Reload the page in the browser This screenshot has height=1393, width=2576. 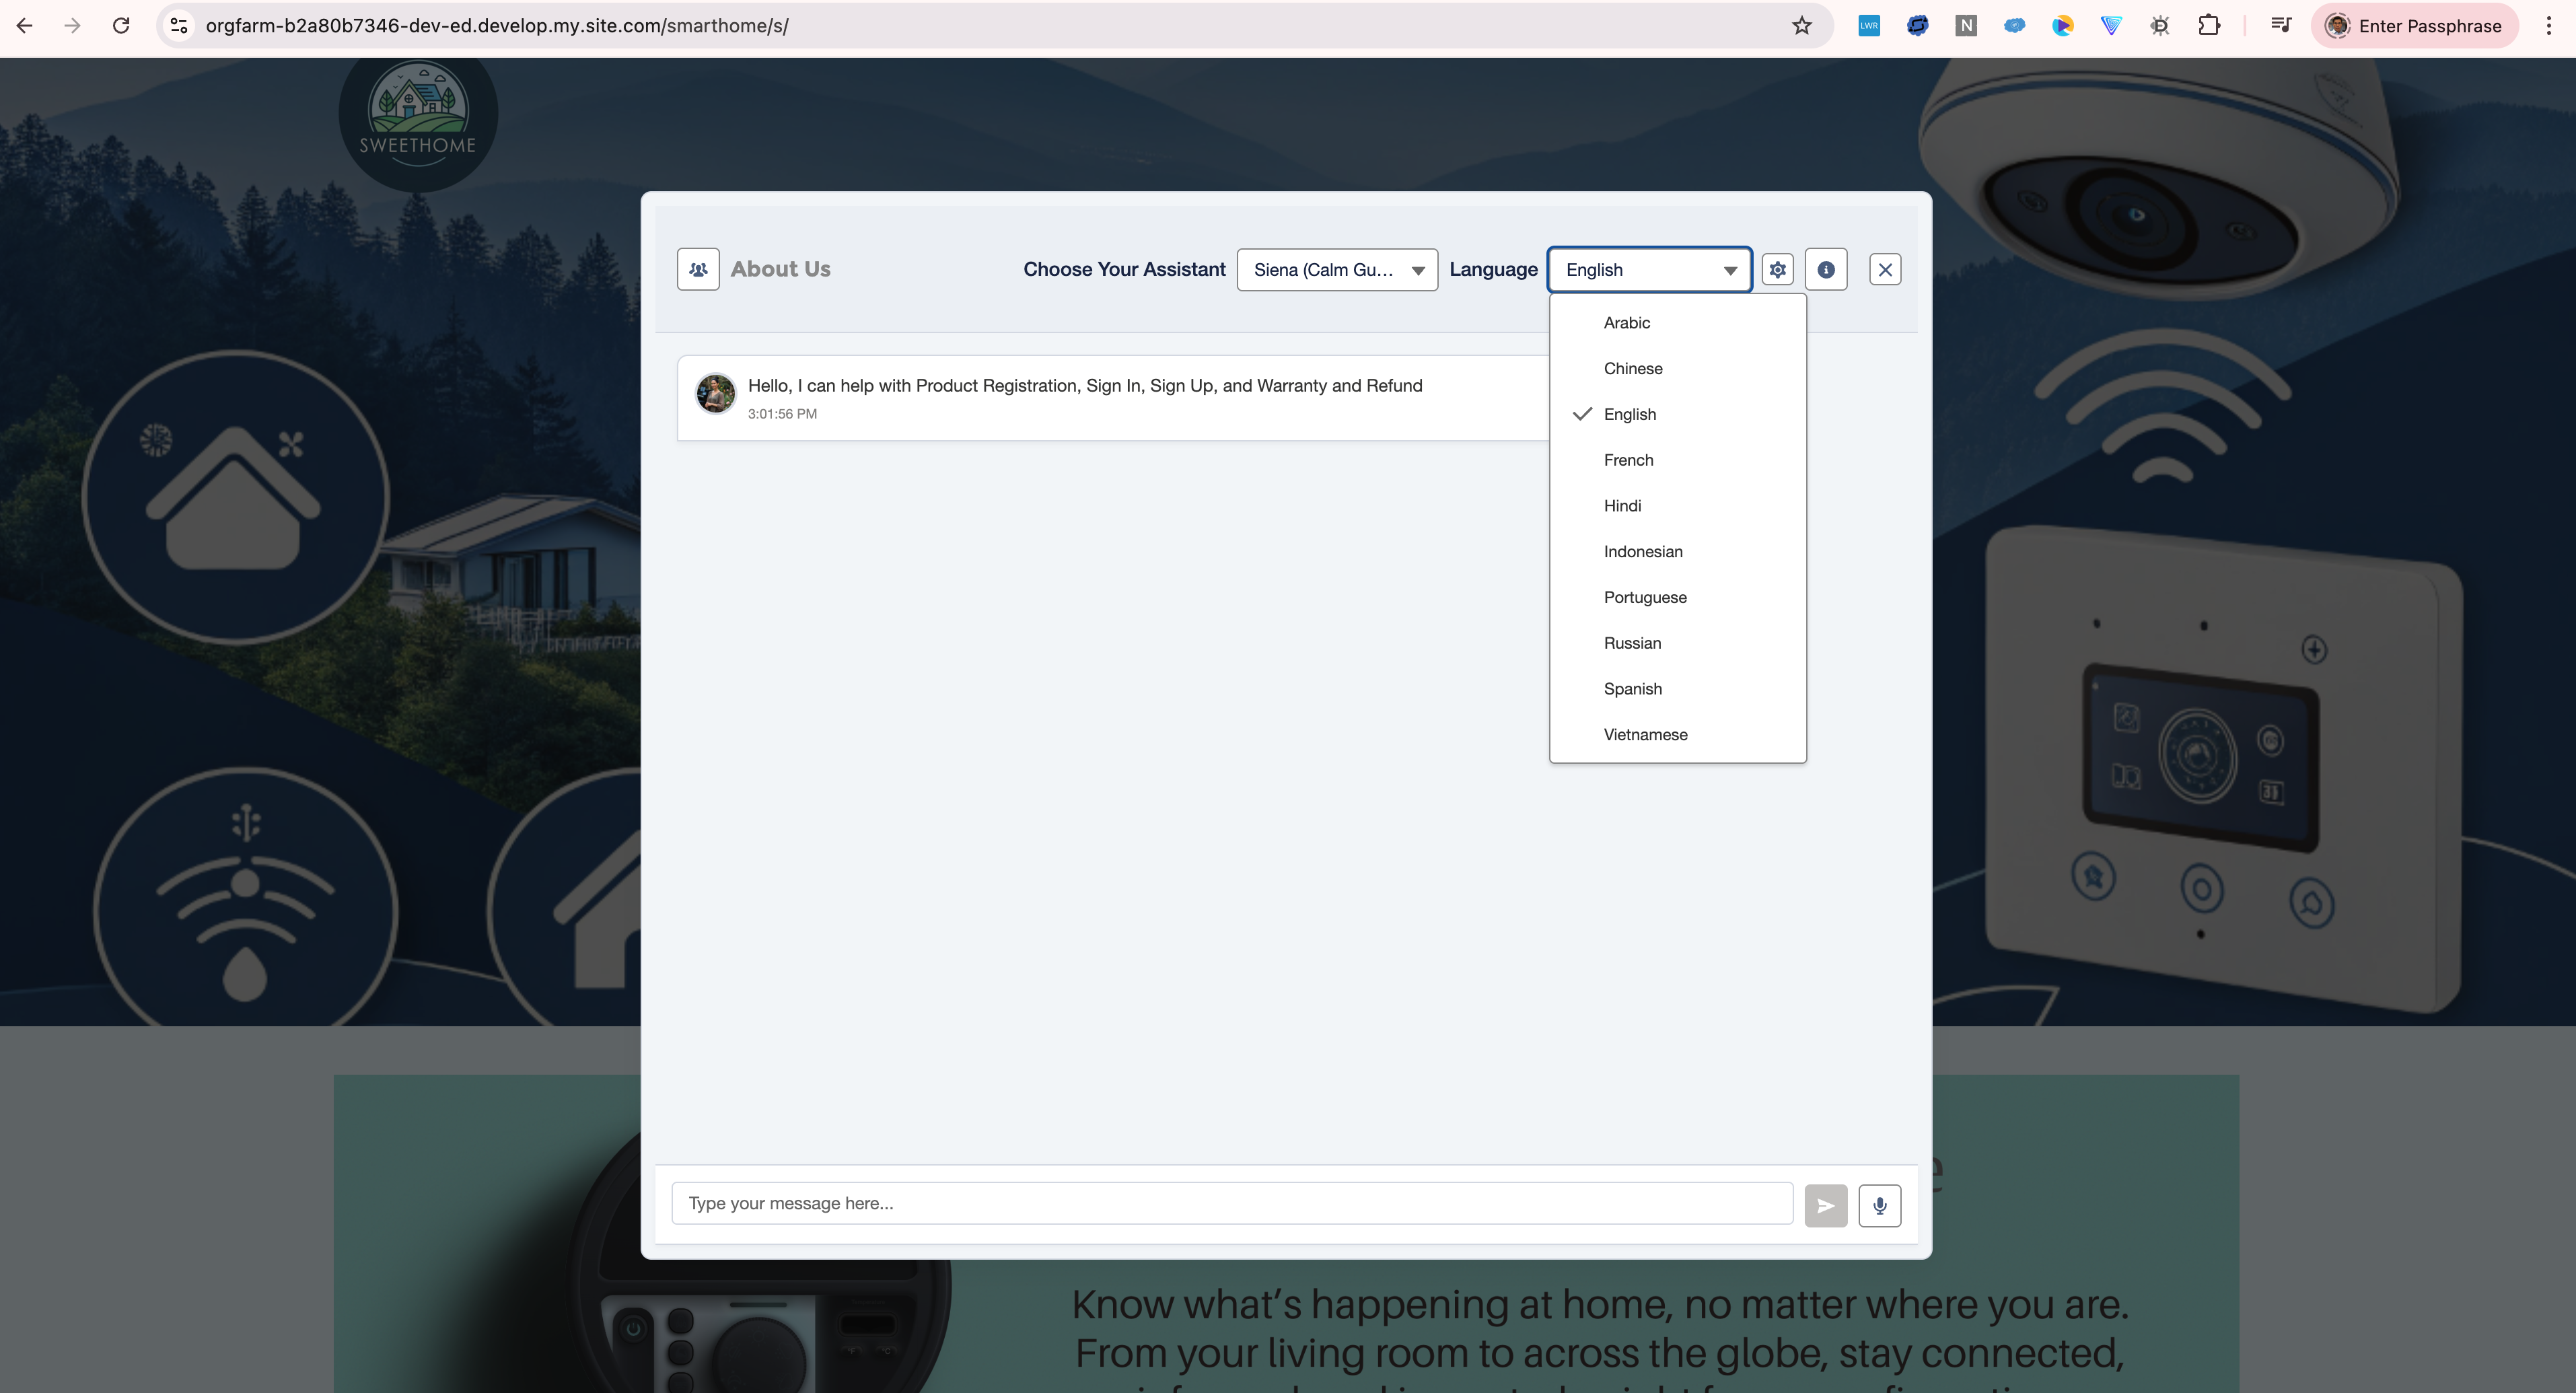click(x=121, y=26)
